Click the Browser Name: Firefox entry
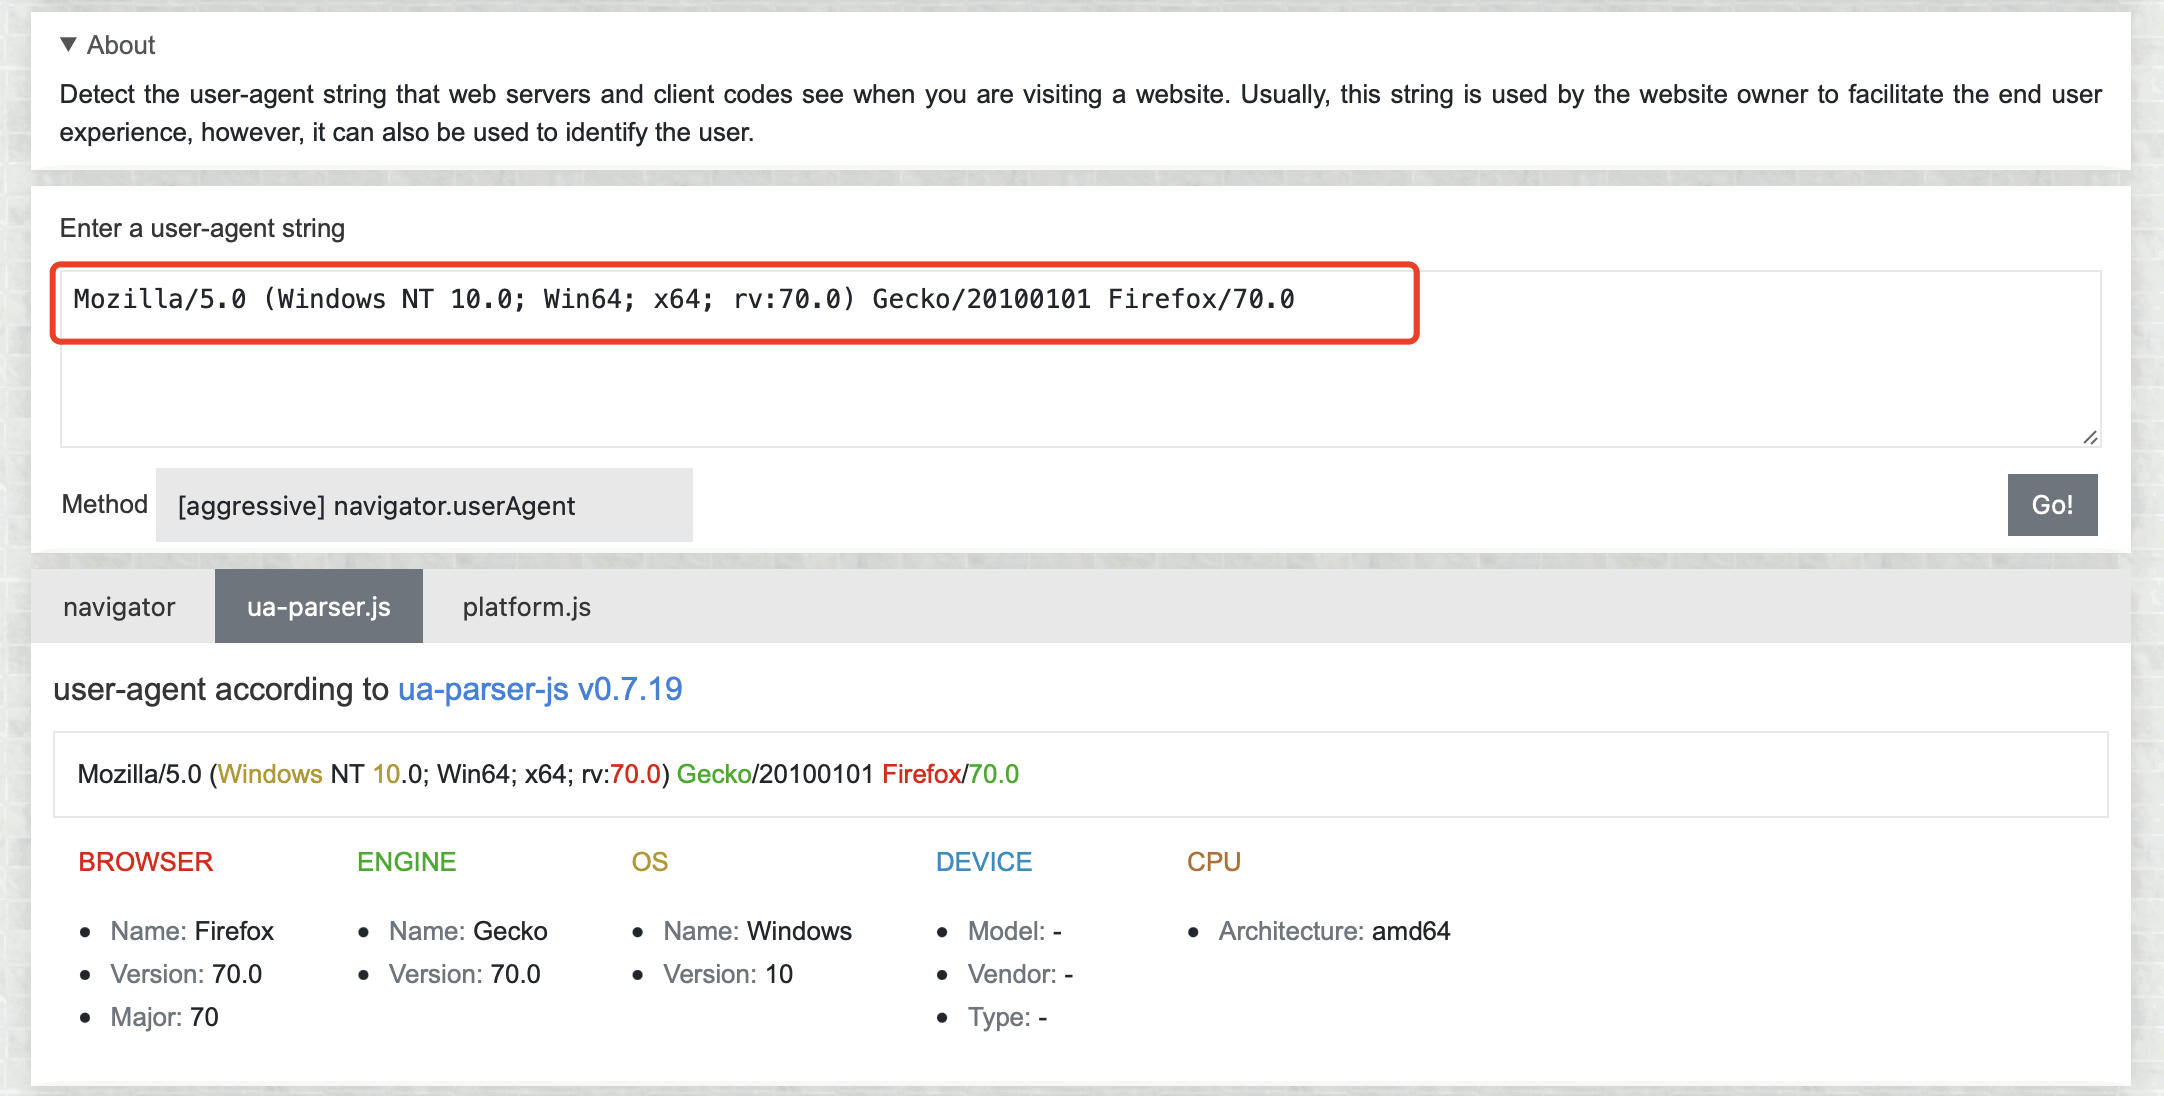The width and height of the screenshot is (2164, 1096). 192,931
